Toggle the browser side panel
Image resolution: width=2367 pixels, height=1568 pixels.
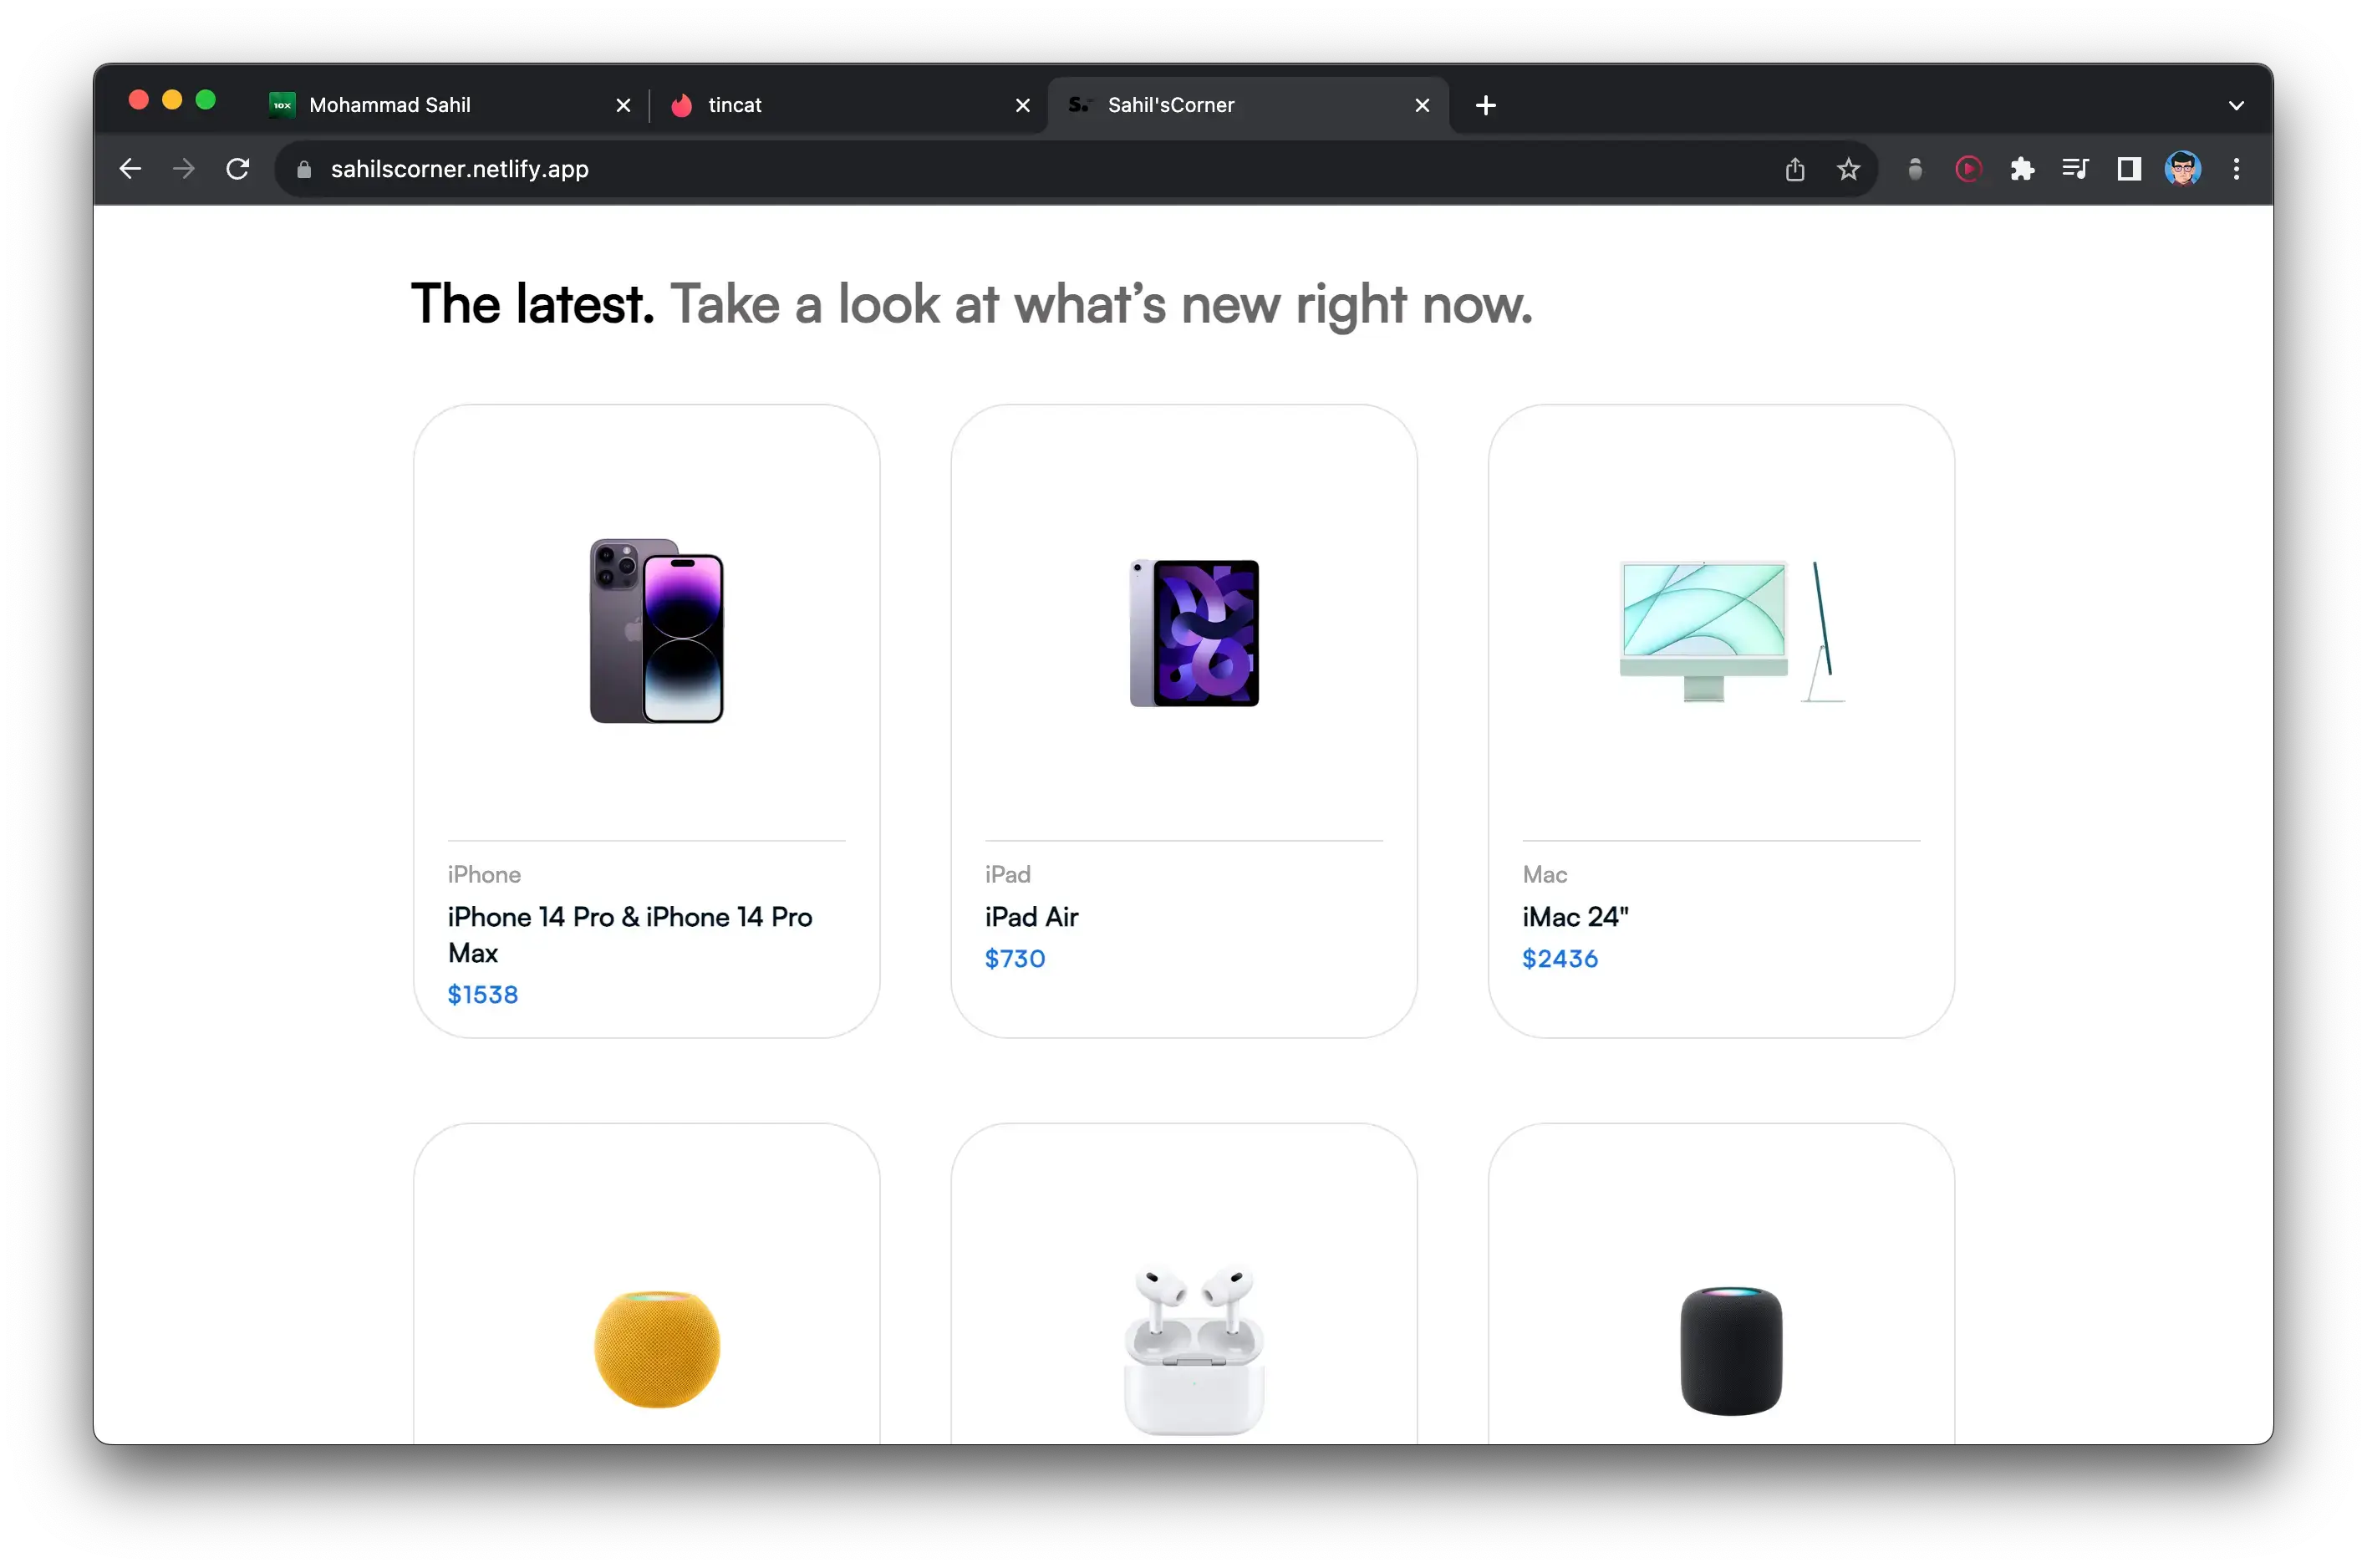2129,169
